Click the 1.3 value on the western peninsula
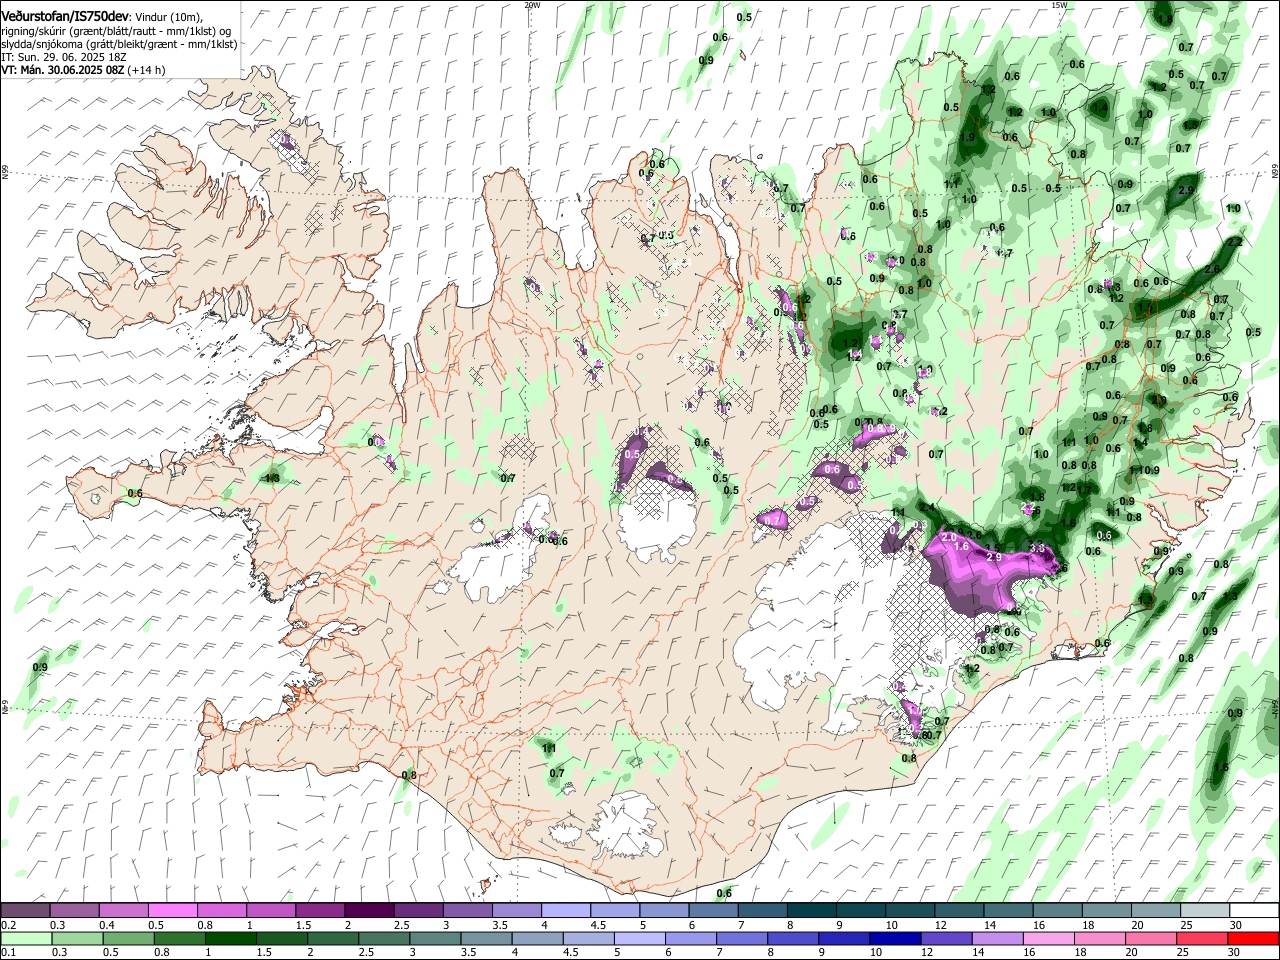 [x=272, y=478]
